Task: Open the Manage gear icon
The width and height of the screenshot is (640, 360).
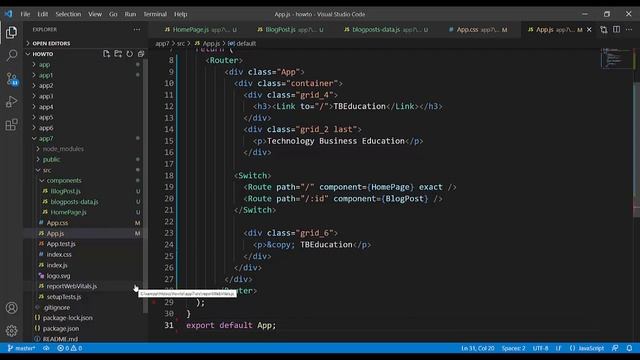Action: [x=11, y=330]
